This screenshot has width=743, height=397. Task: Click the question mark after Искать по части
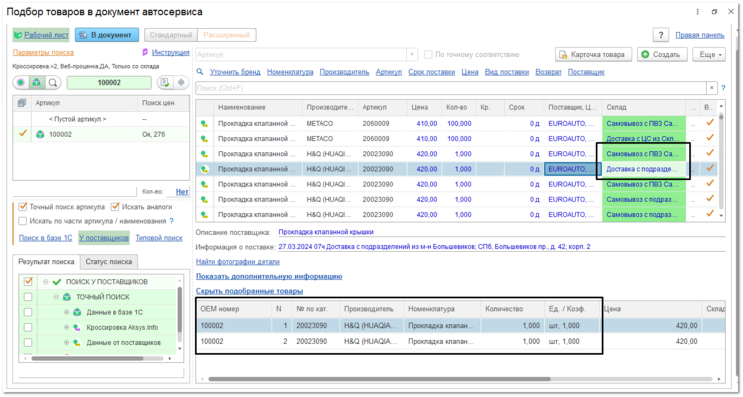coord(172,221)
